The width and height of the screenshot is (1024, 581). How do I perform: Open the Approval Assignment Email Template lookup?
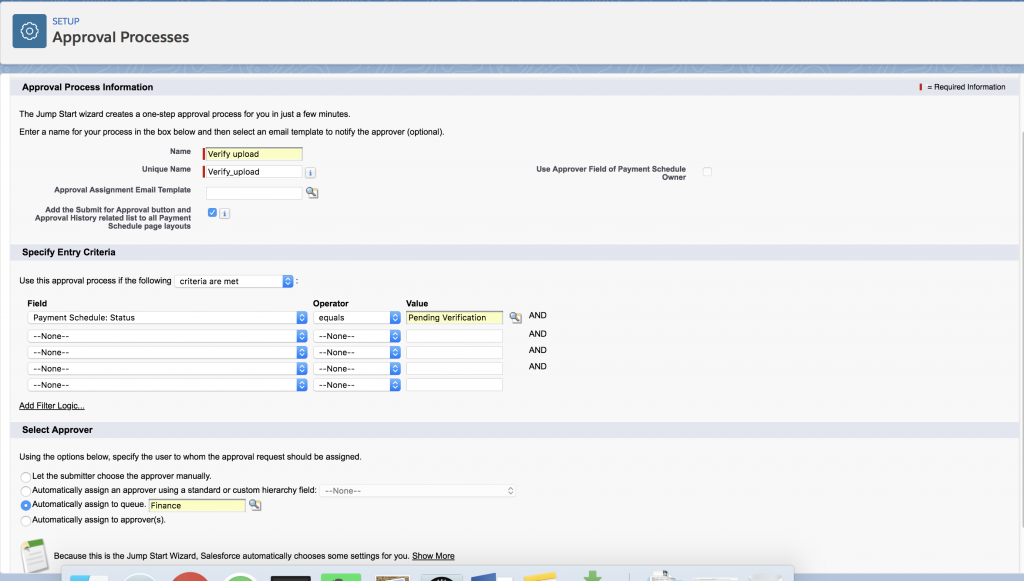[x=312, y=192]
